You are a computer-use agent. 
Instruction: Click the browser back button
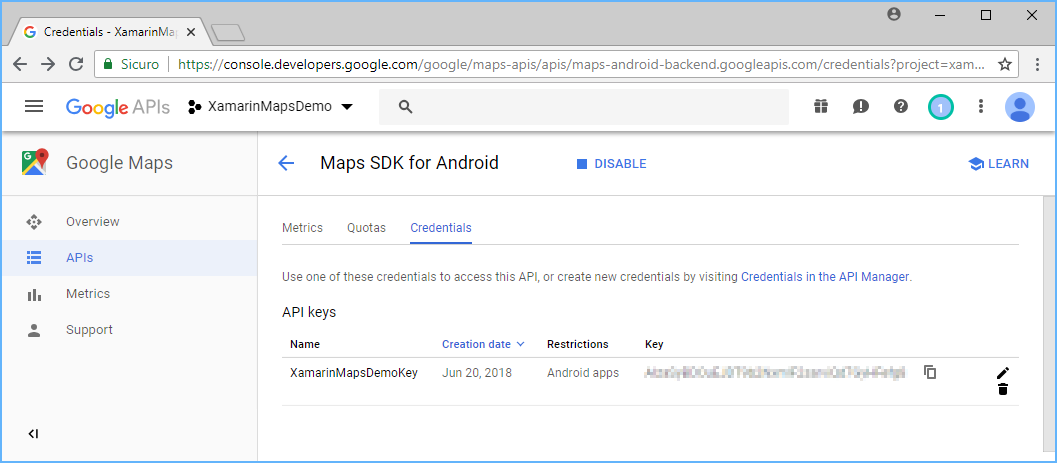tap(20, 65)
